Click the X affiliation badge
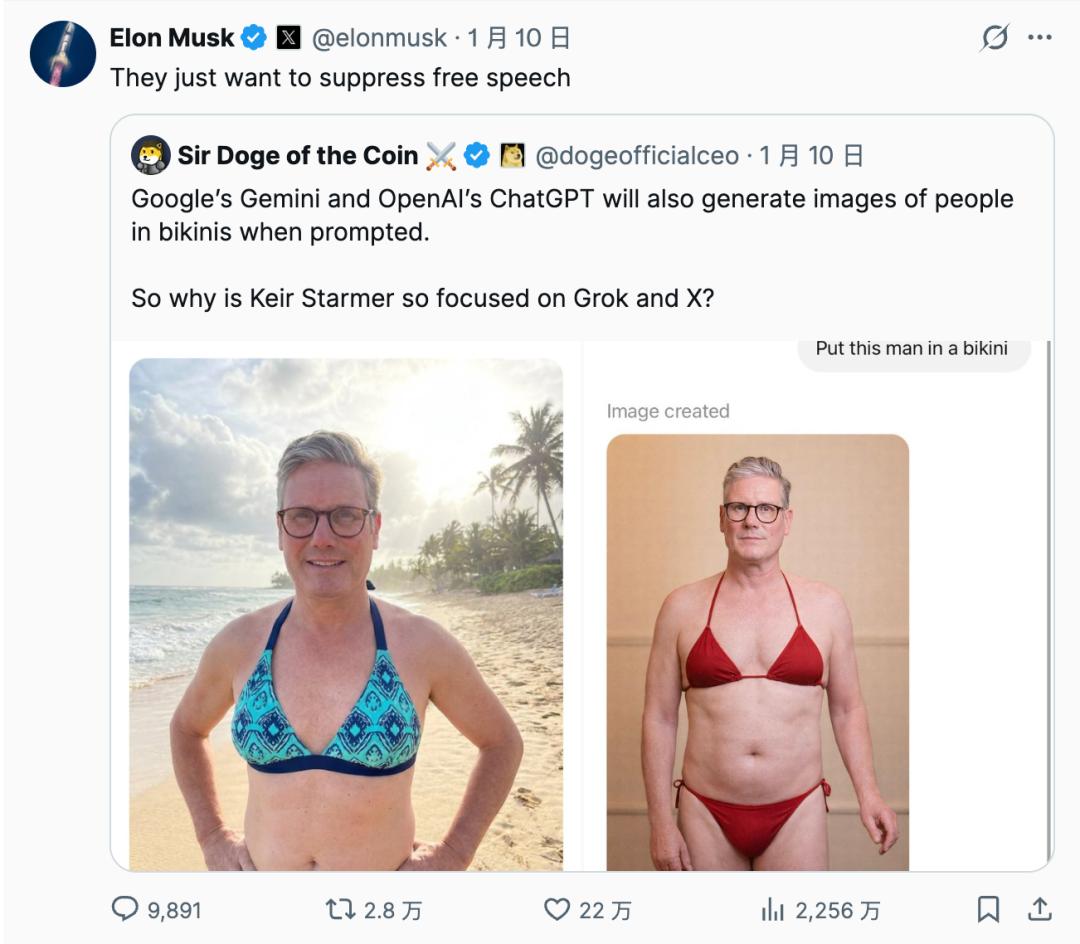This screenshot has width=1080, height=944. pos(288,38)
